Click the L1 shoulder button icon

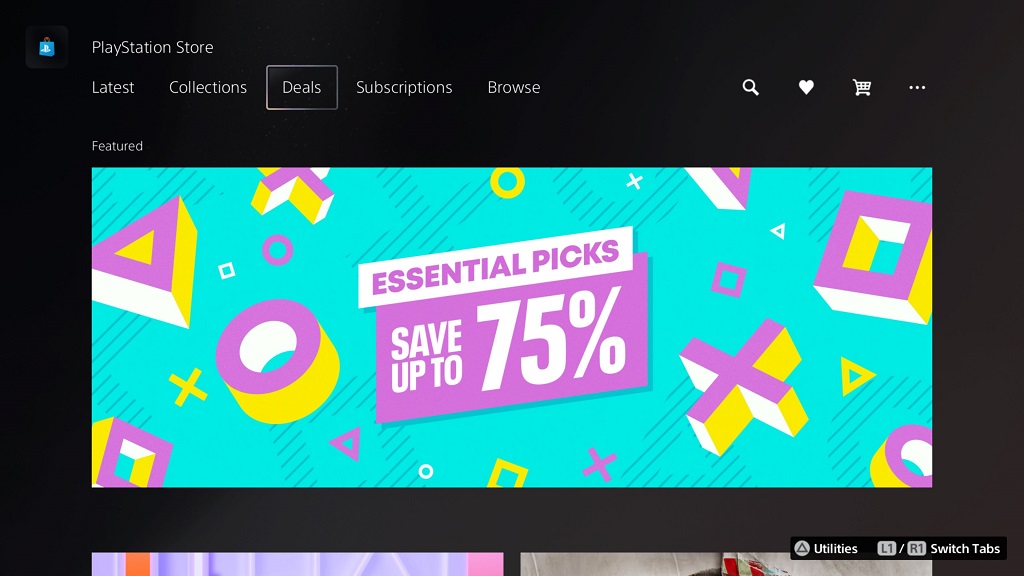[x=886, y=549]
